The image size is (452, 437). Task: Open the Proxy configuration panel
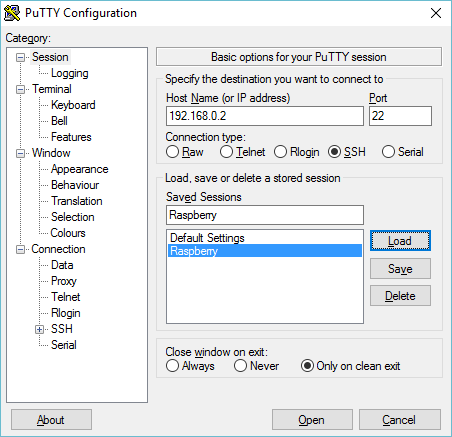click(64, 281)
